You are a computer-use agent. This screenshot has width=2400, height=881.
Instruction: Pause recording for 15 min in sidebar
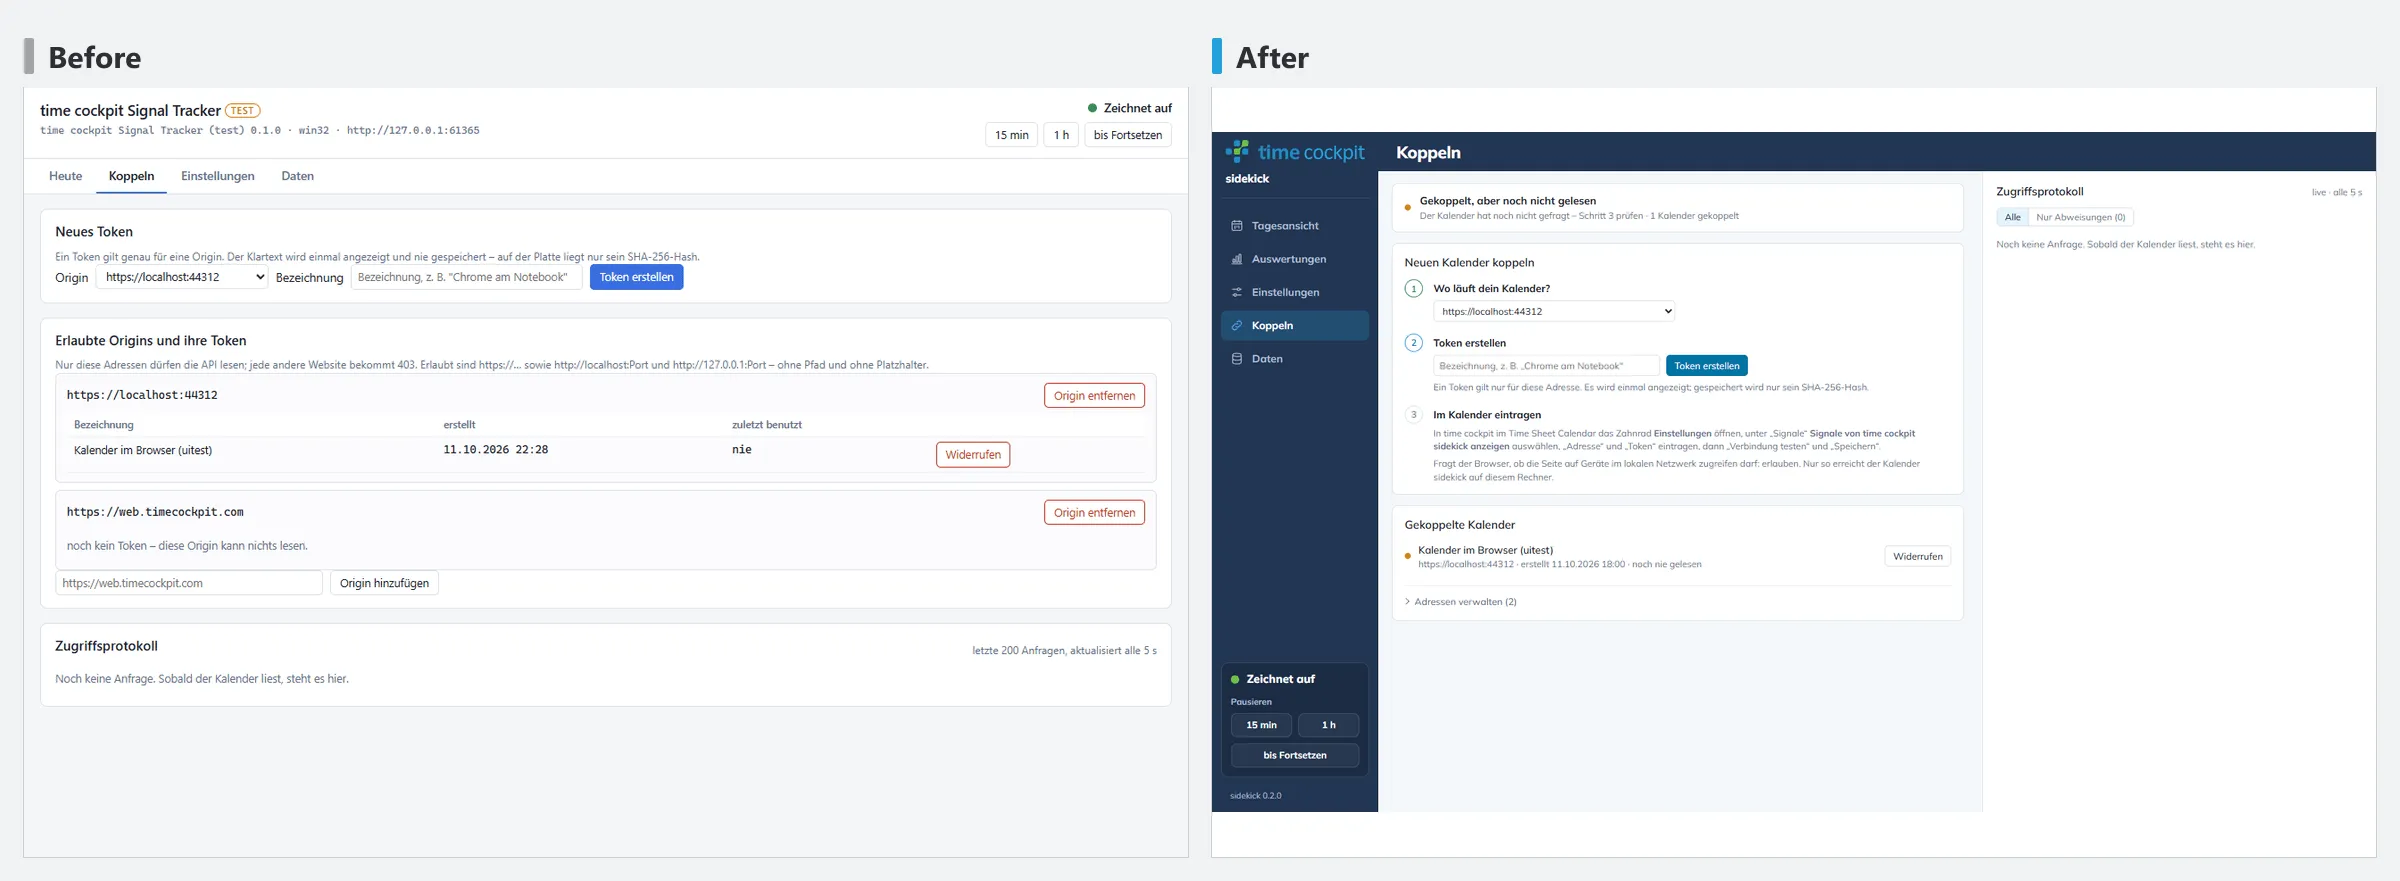pyautogui.click(x=1261, y=725)
